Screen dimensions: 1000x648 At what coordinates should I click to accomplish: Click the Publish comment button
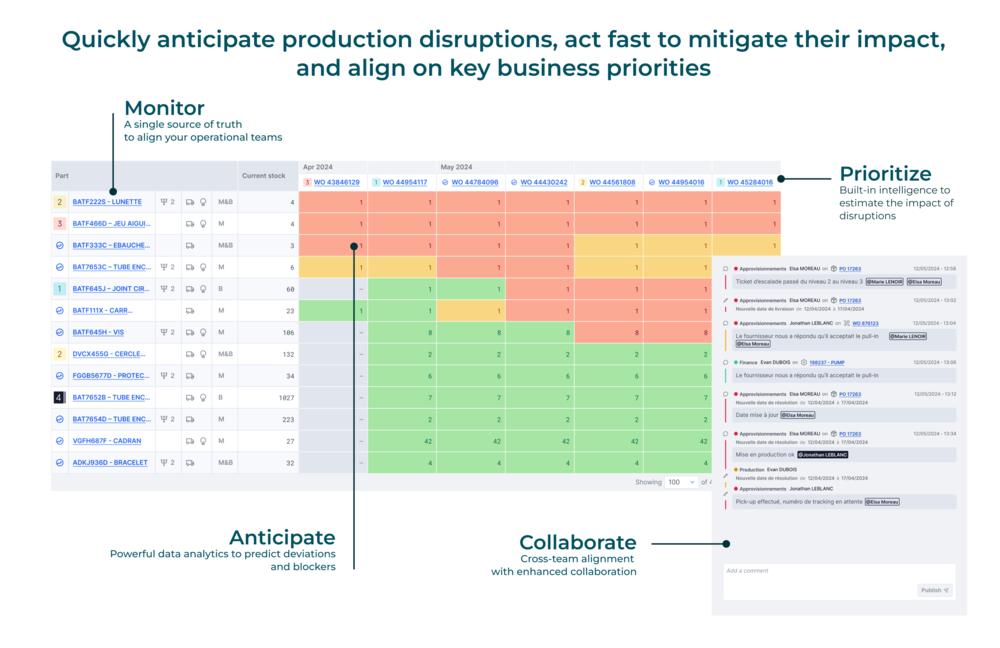point(933,589)
